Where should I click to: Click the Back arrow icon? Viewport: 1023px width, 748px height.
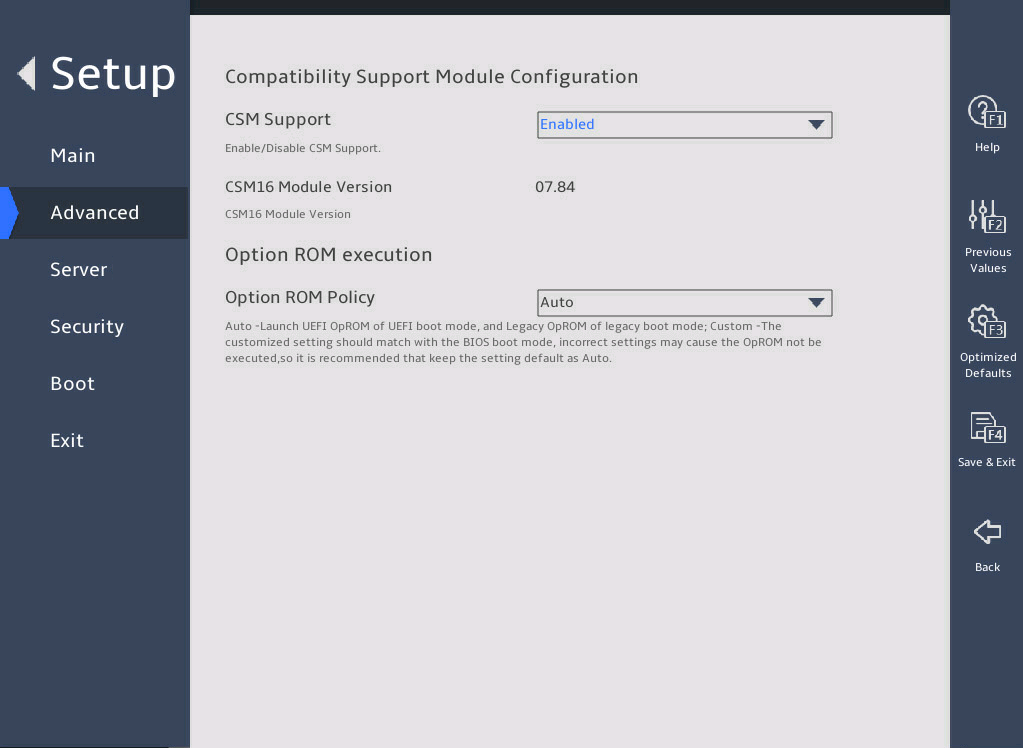click(x=987, y=532)
